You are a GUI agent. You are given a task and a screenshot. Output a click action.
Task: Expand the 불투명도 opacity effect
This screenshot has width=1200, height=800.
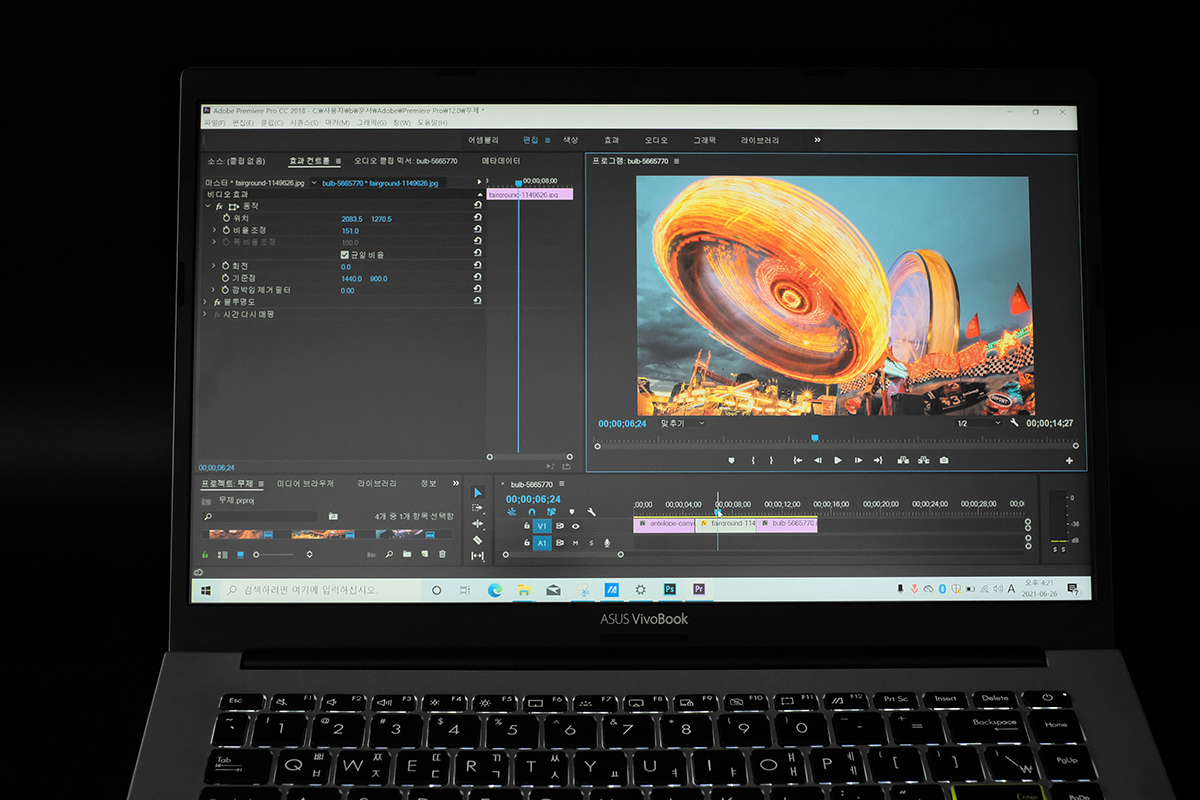(206, 301)
